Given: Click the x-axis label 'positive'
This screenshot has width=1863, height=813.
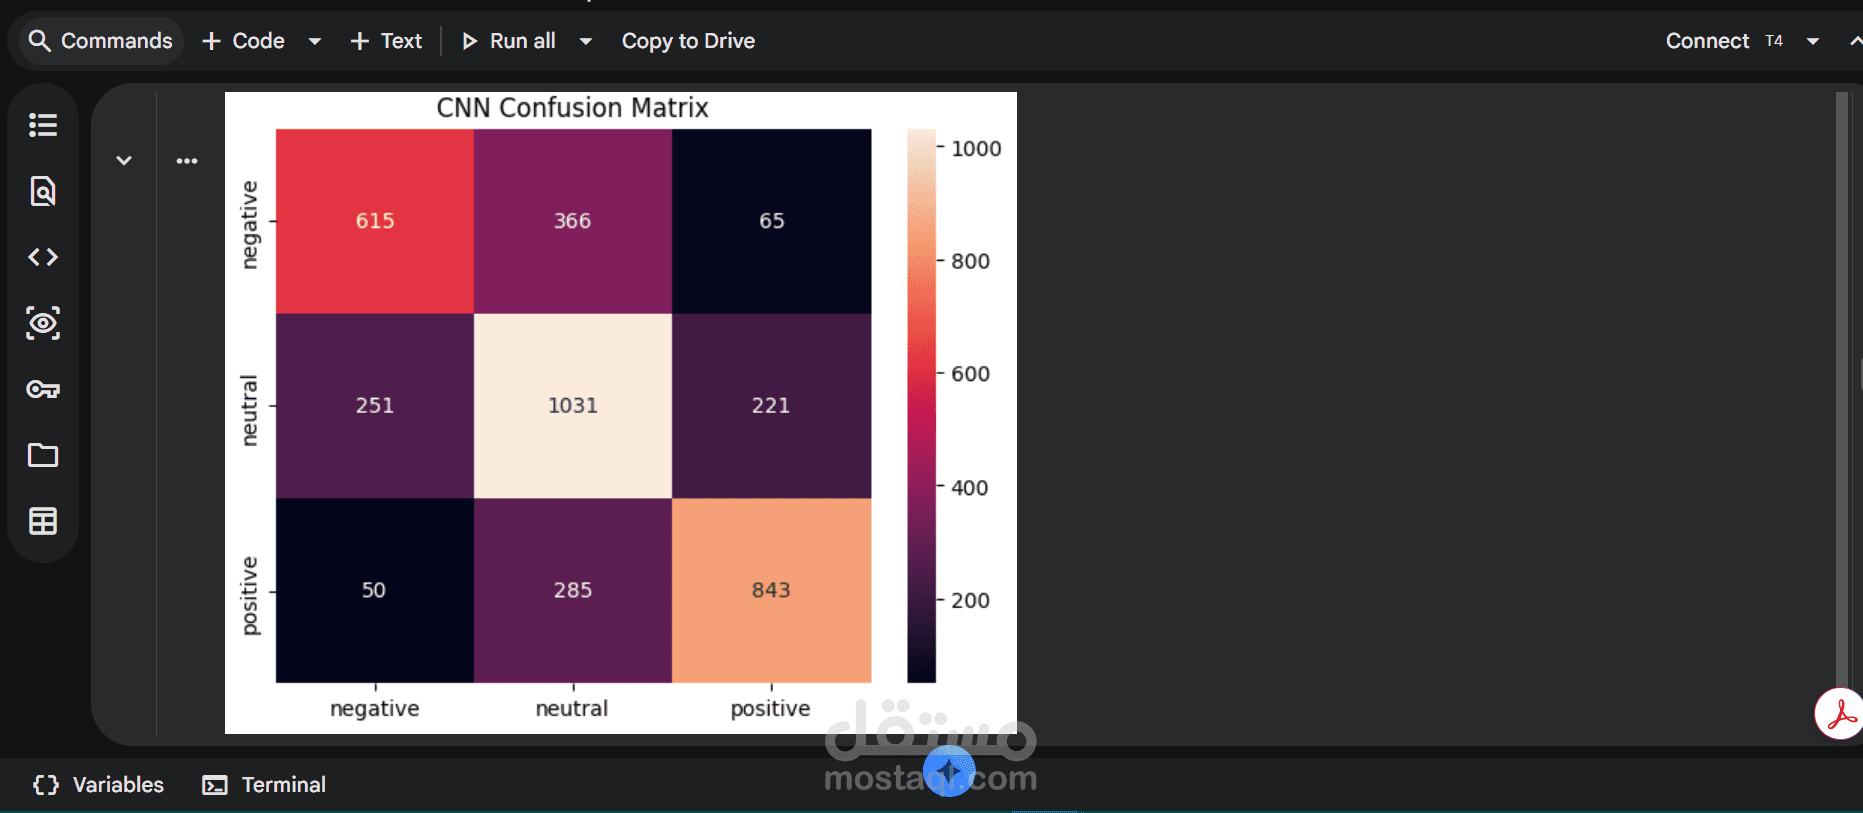Looking at the screenshot, I should [770, 709].
